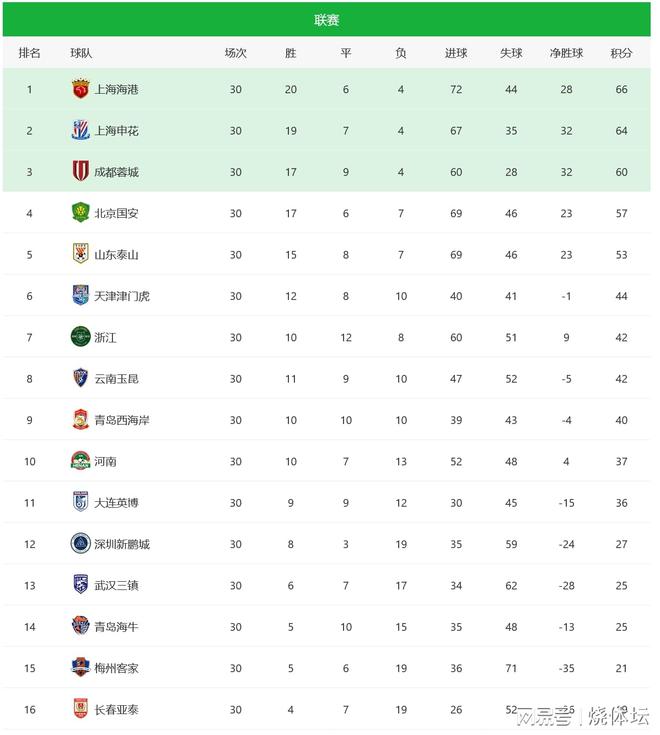Click the Henan (河南) team logo
Viewport: 660px width, 735px height.
tap(80, 461)
